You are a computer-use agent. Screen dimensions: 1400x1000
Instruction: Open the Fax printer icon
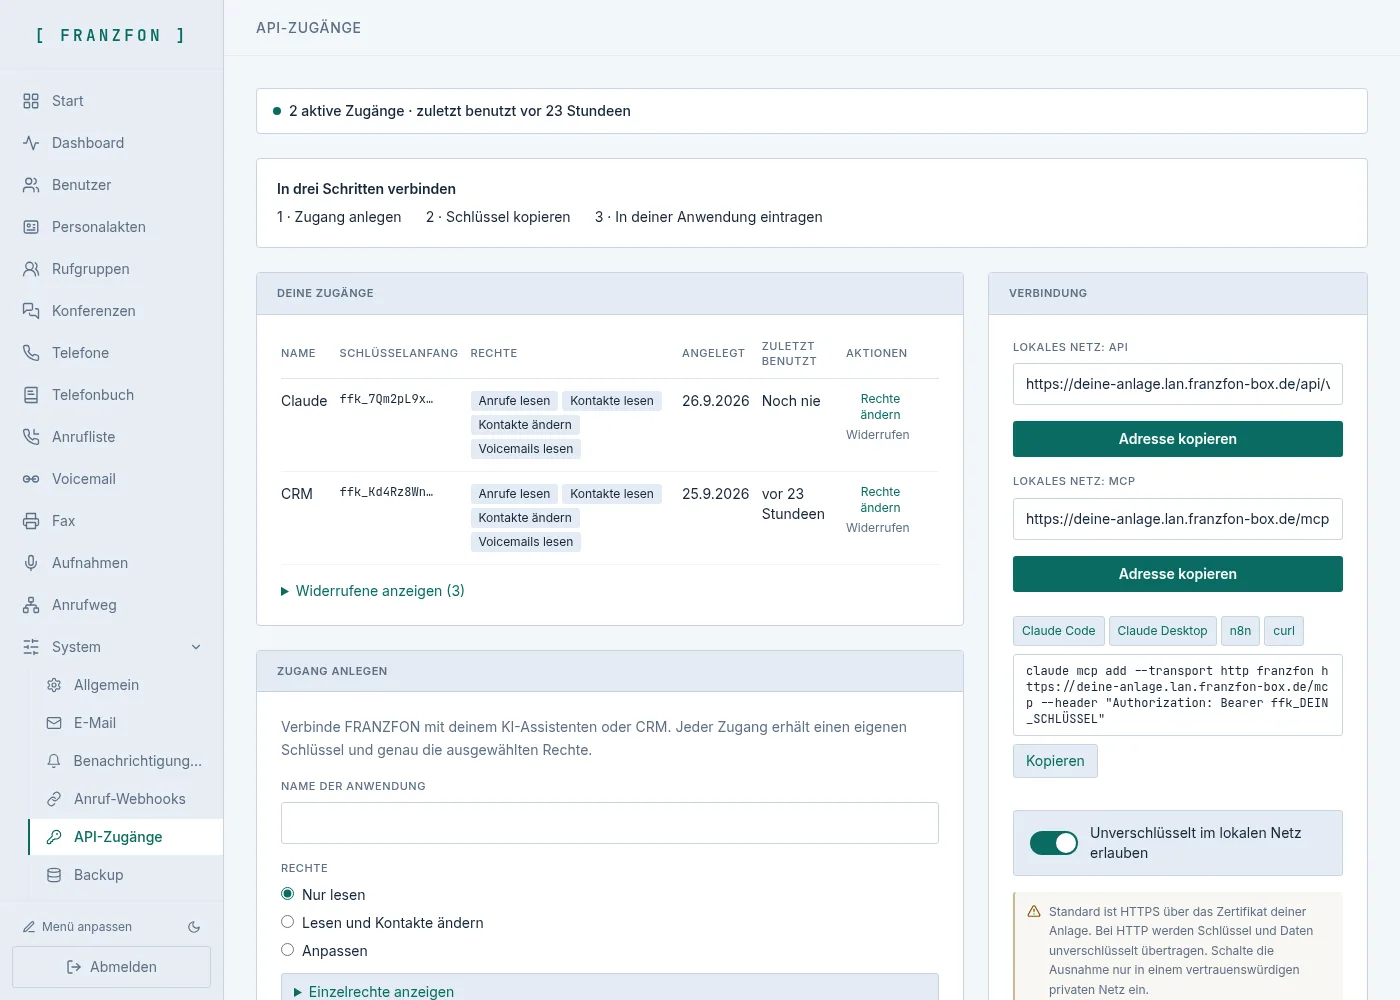(x=31, y=521)
